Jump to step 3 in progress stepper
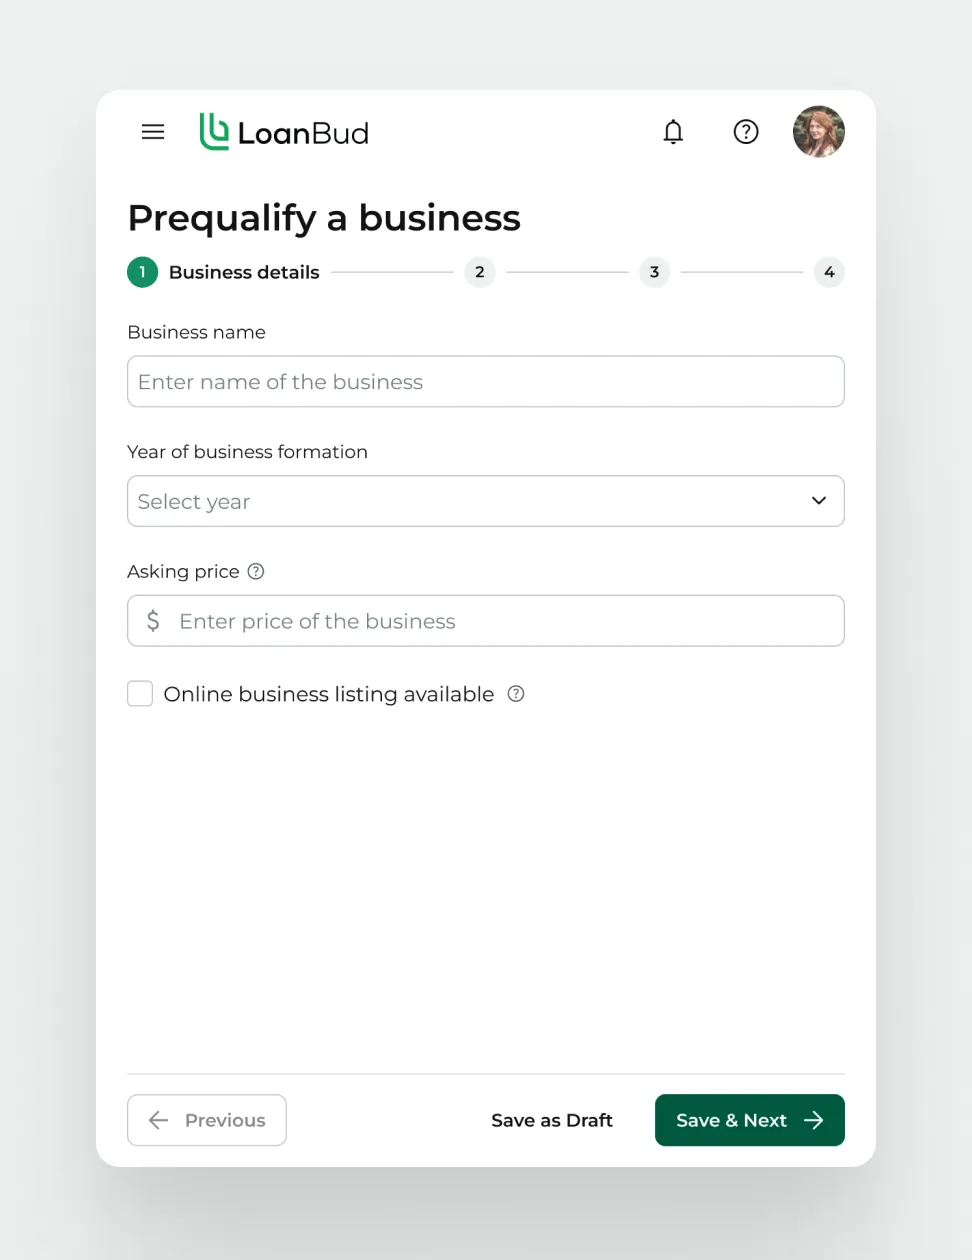Image resolution: width=972 pixels, height=1260 pixels. coord(654,272)
